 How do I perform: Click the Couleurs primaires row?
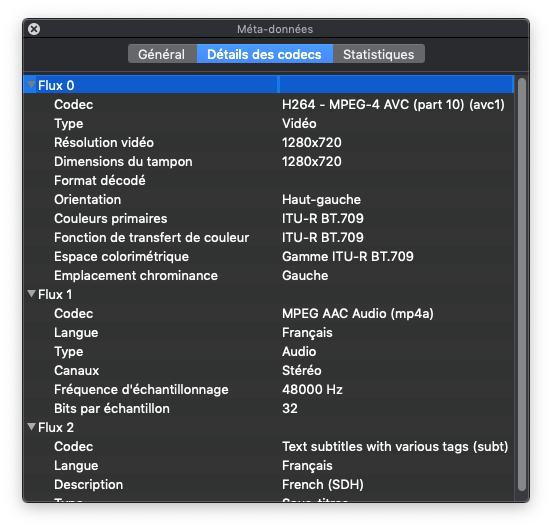tap(269, 219)
